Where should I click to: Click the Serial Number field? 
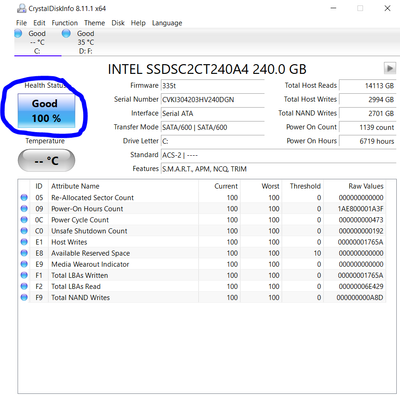(213, 100)
